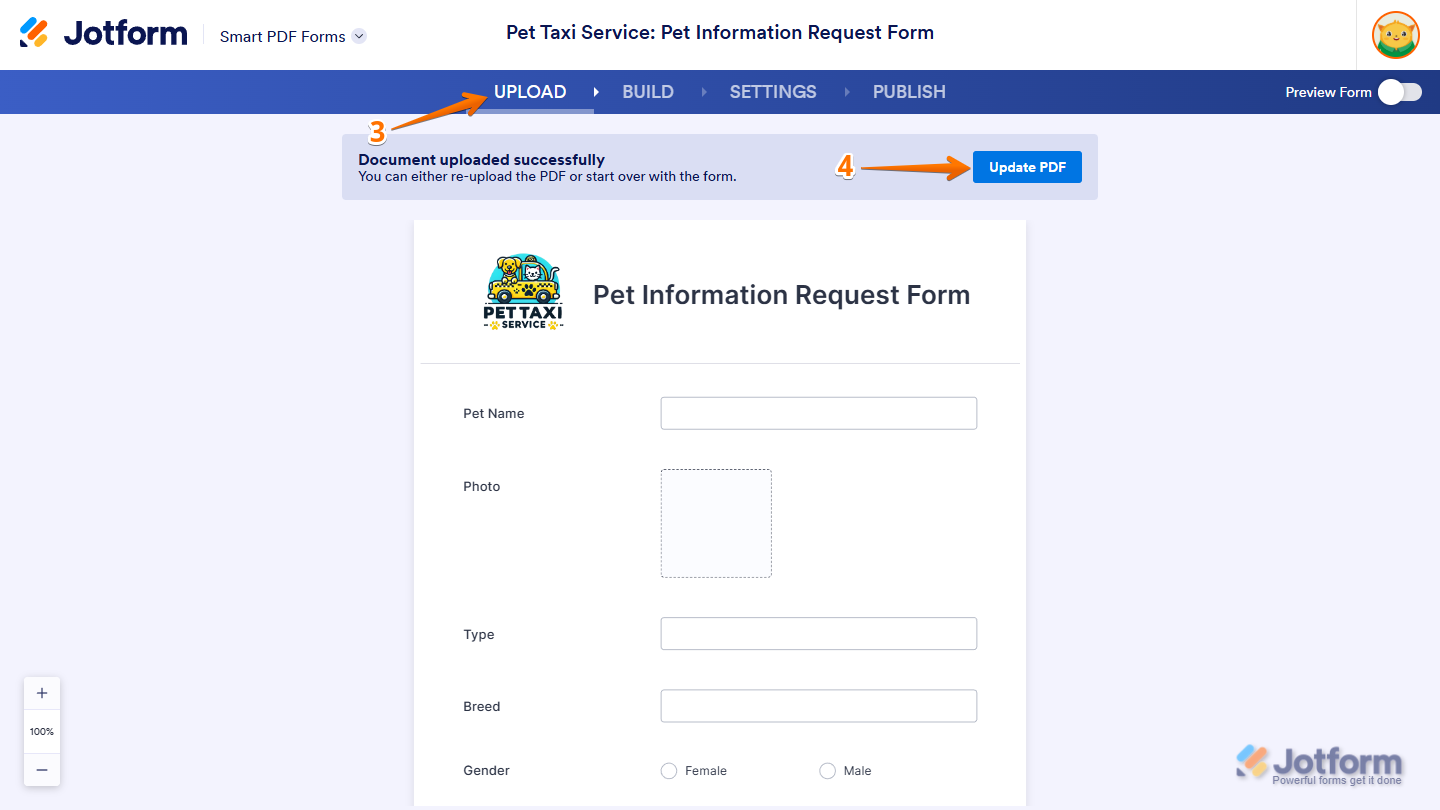Select the Male gender radio button
The image size is (1440, 810).
(x=827, y=771)
